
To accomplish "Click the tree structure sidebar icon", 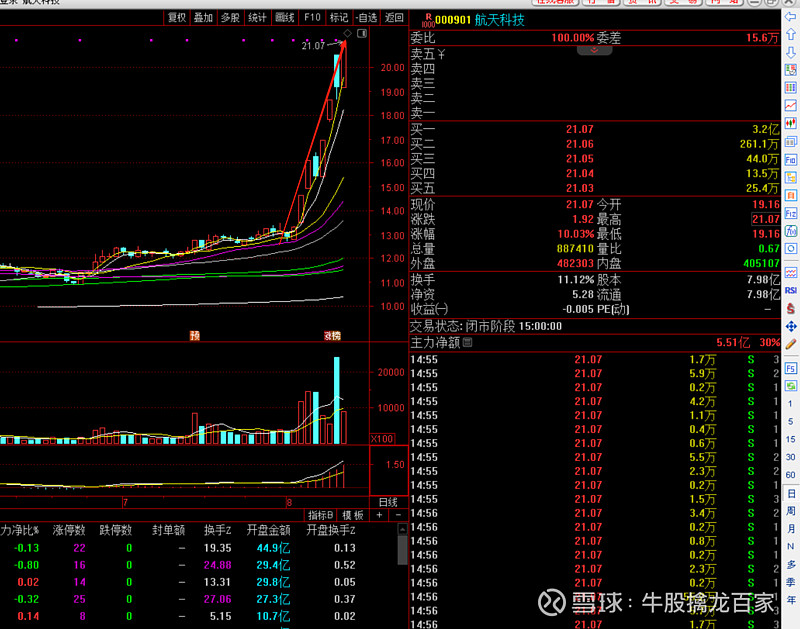I will 790,178.
